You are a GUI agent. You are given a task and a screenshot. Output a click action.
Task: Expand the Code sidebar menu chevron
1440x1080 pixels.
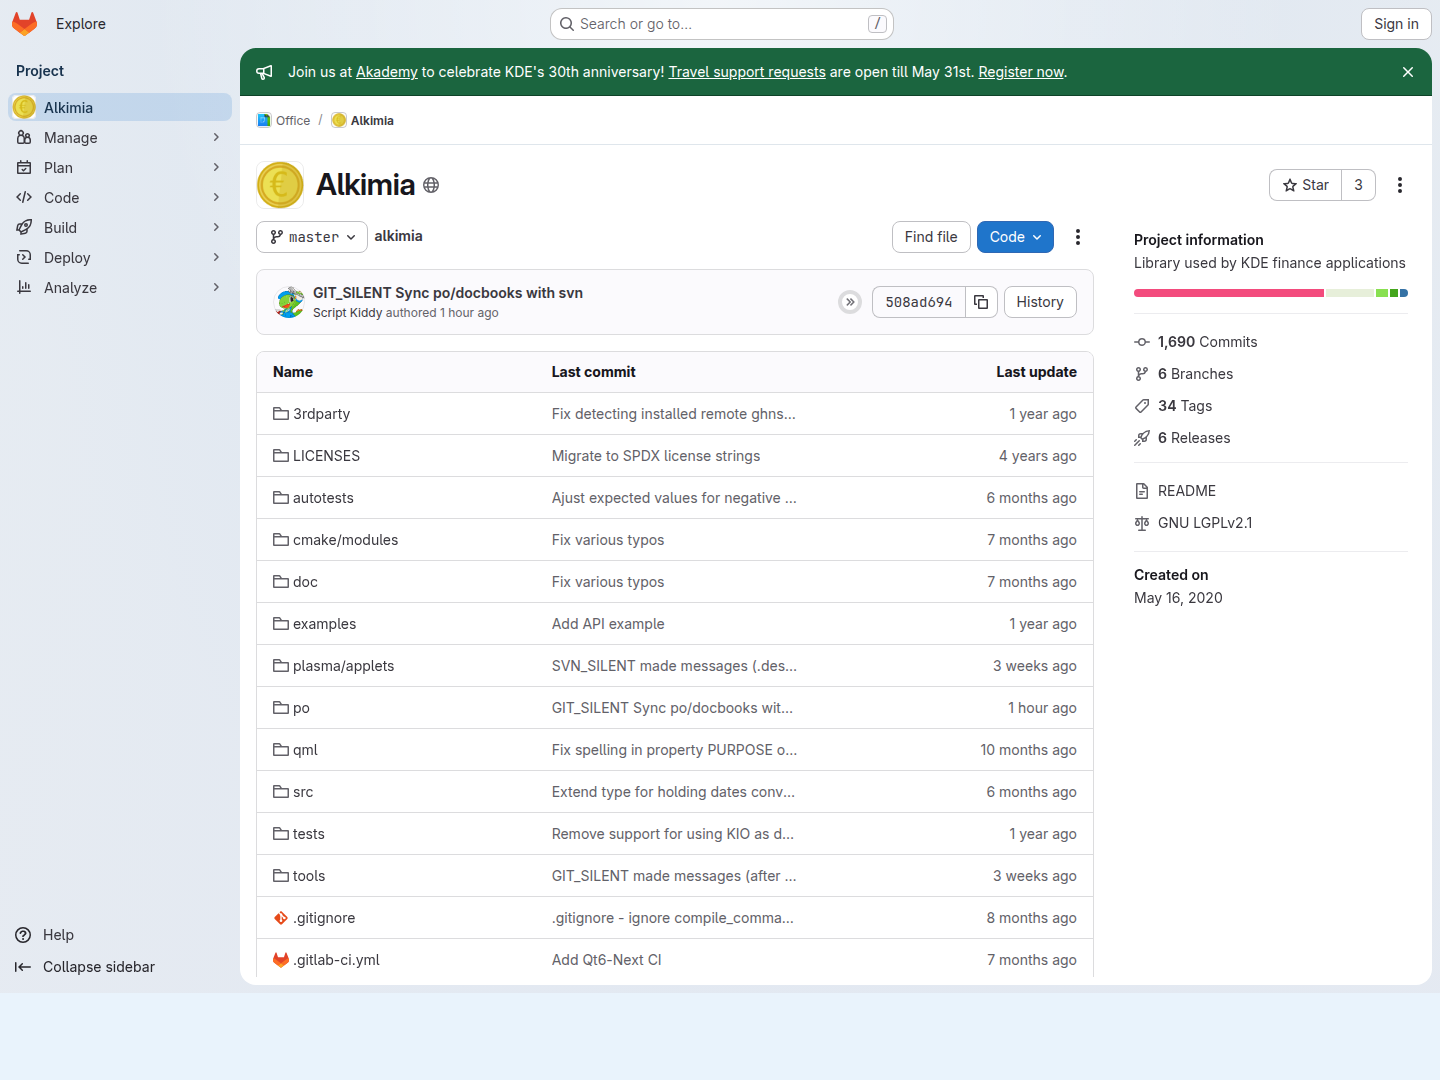[x=216, y=197]
